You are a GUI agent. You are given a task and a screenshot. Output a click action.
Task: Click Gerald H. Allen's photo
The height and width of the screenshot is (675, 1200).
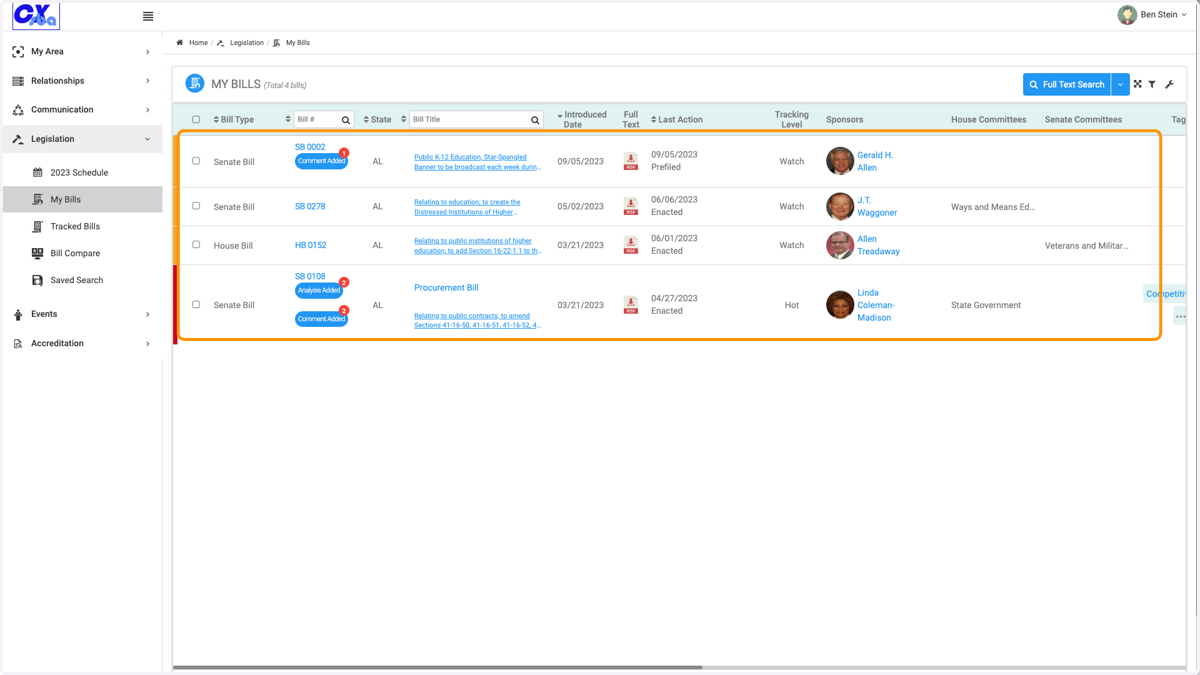840,161
